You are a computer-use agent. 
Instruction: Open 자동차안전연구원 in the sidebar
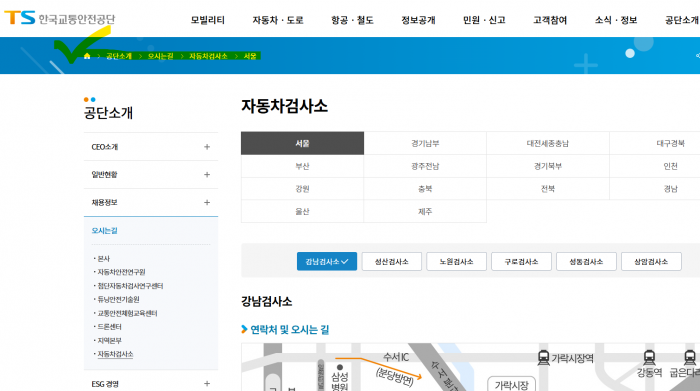[x=121, y=272]
